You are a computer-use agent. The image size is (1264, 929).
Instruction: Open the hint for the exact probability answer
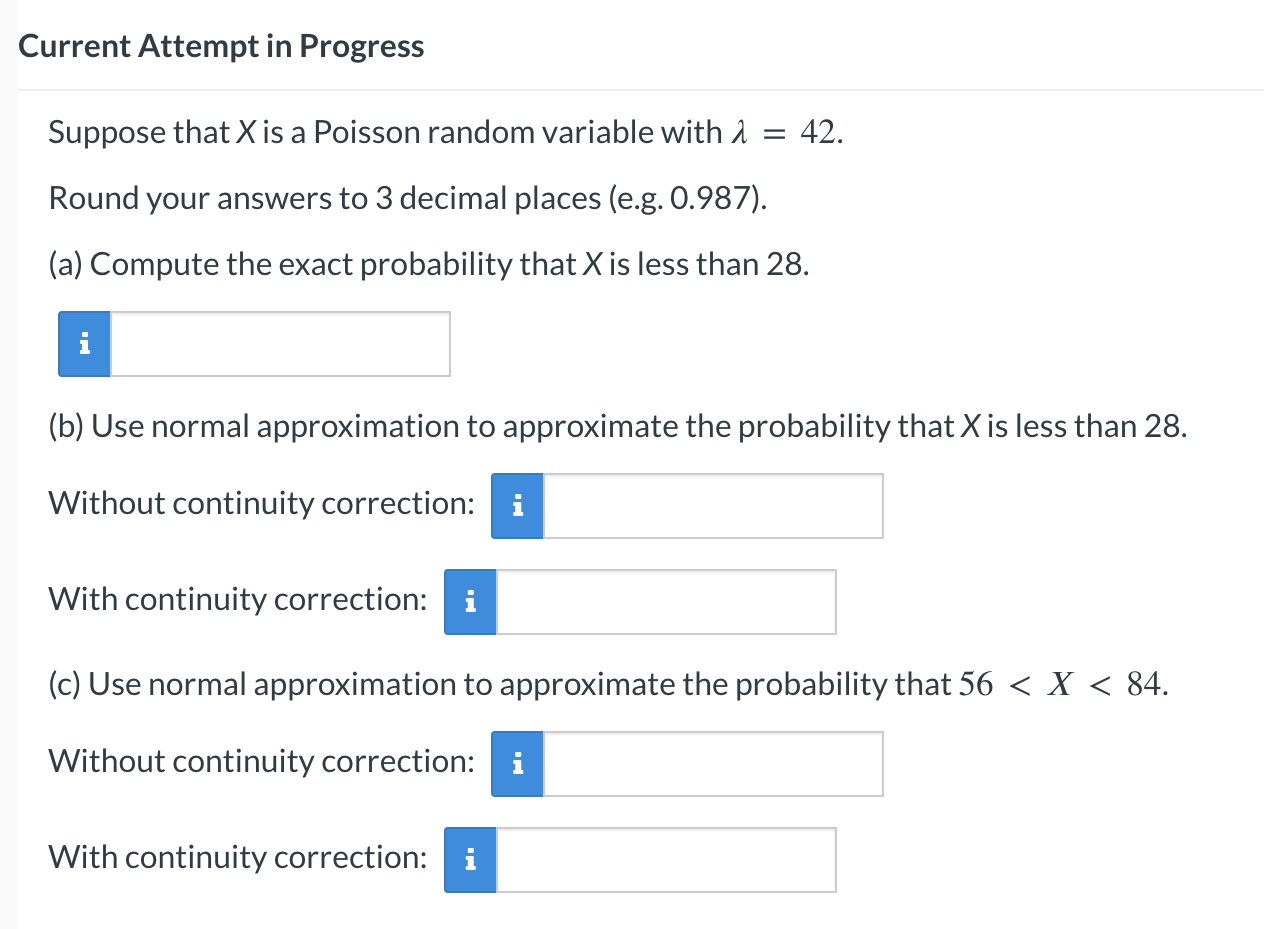(83, 343)
